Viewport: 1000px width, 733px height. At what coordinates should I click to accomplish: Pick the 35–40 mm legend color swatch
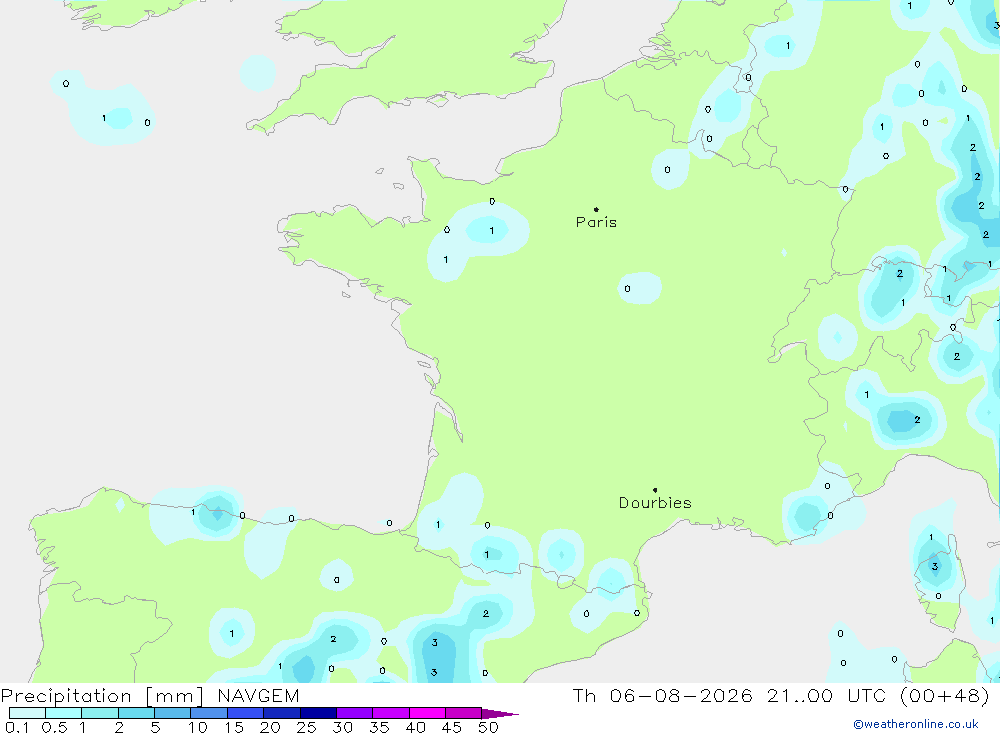[x=391, y=713]
